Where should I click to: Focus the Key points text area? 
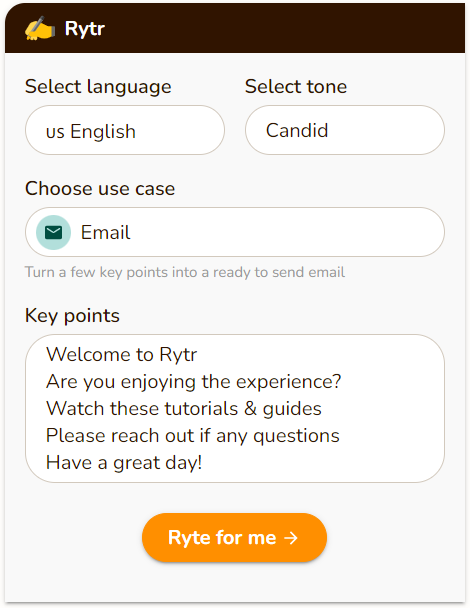[x=235, y=409]
